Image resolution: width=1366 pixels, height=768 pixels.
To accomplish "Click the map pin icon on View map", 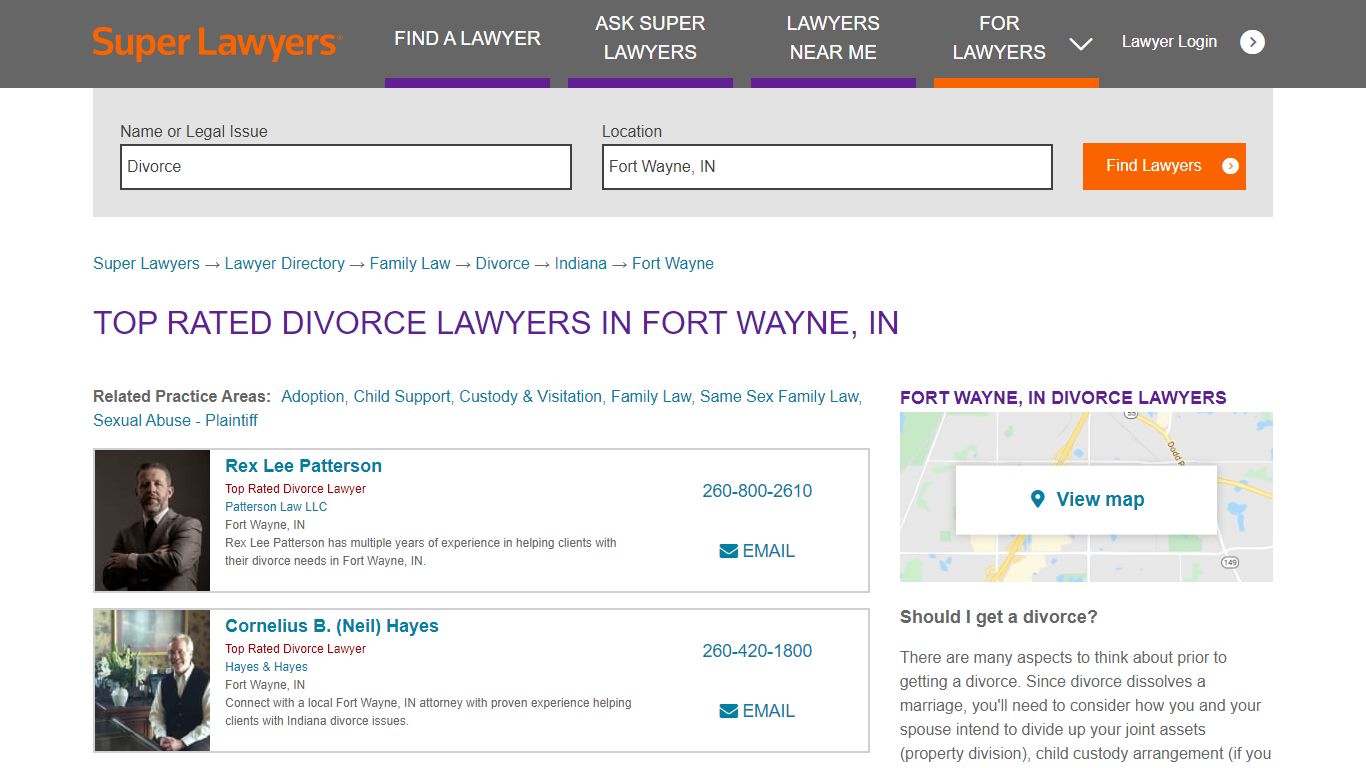I will pyautogui.click(x=1038, y=499).
